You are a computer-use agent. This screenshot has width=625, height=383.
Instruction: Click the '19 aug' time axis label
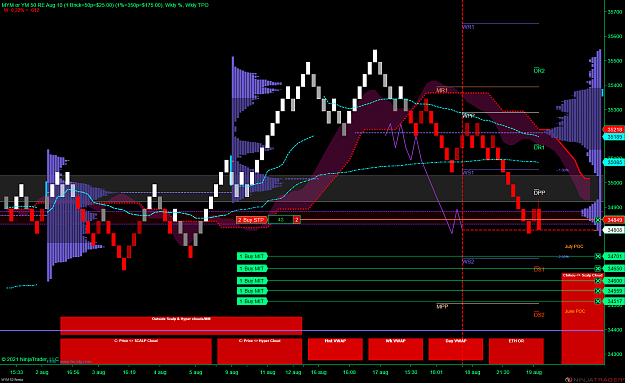[x=534, y=372]
